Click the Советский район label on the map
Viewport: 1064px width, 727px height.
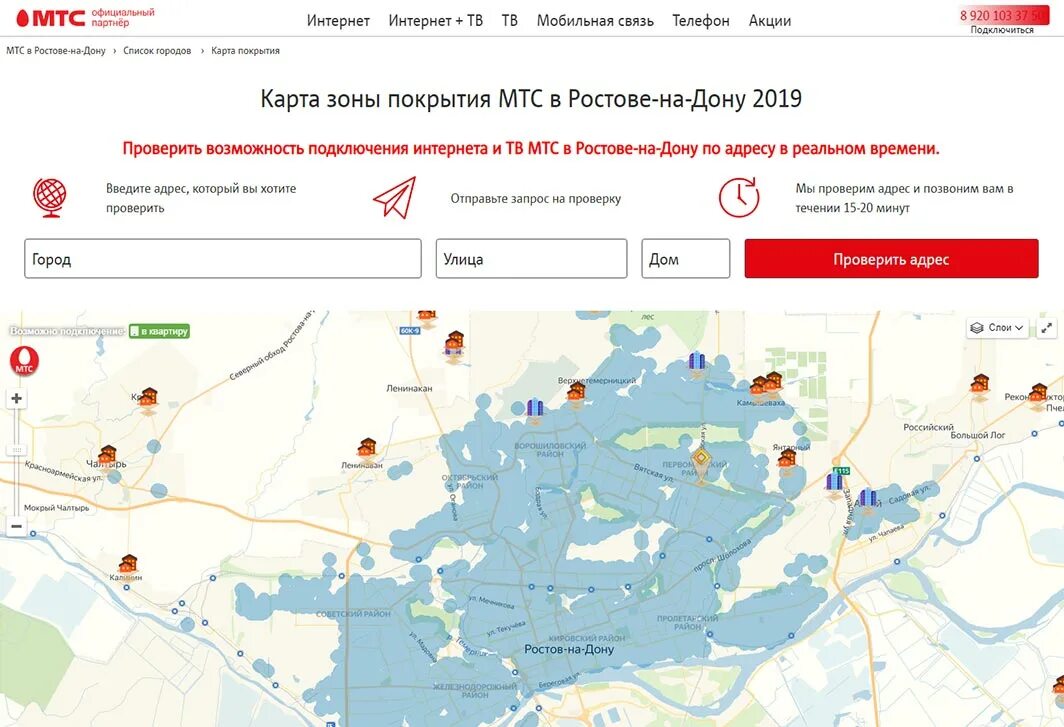[x=353, y=614]
